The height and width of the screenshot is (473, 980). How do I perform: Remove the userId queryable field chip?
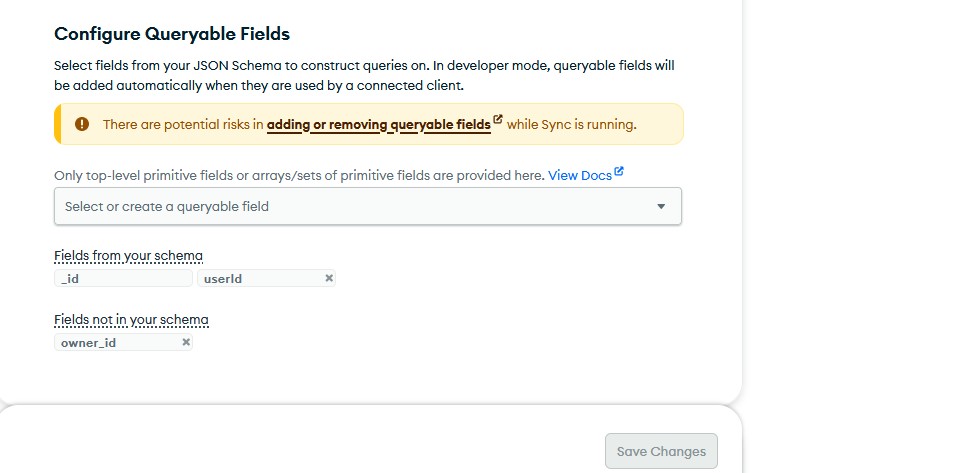click(x=329, y=278)
